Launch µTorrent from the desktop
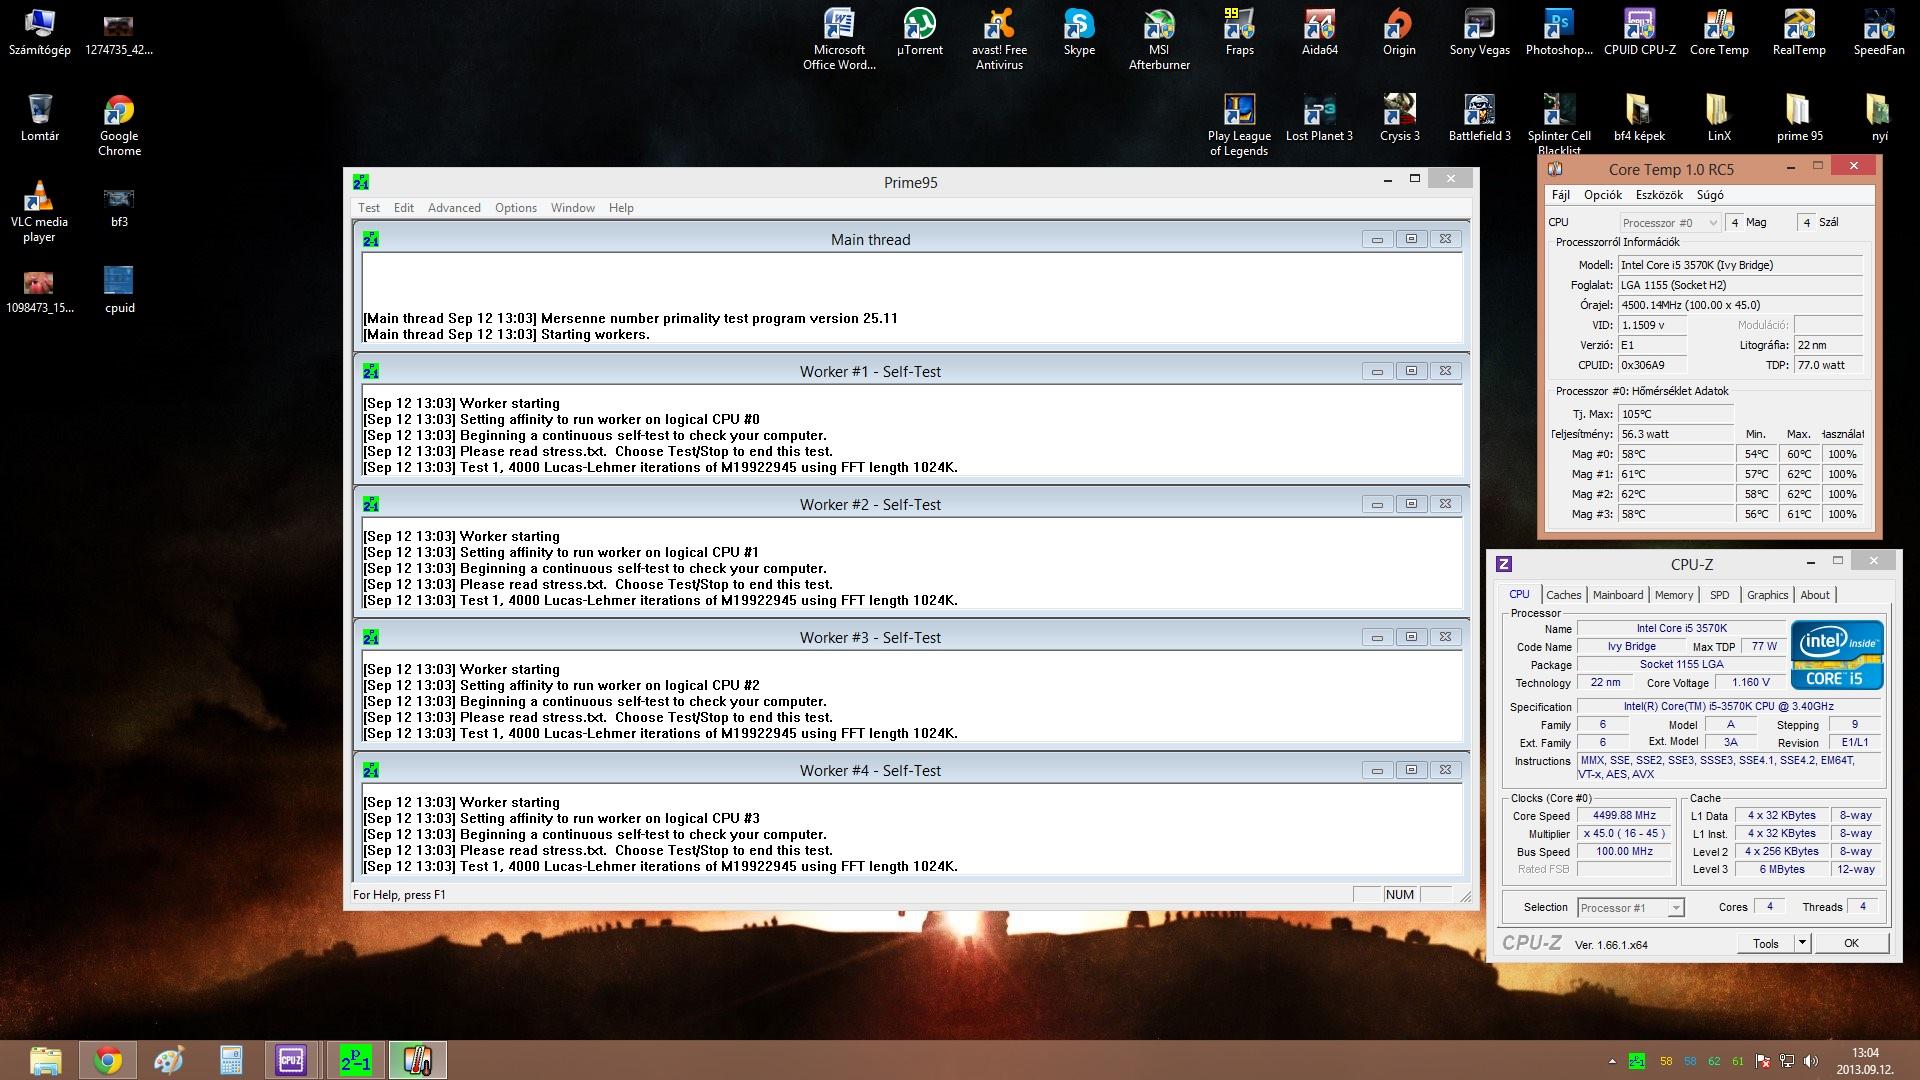The image size is (1920, 1080). point(919,32)
